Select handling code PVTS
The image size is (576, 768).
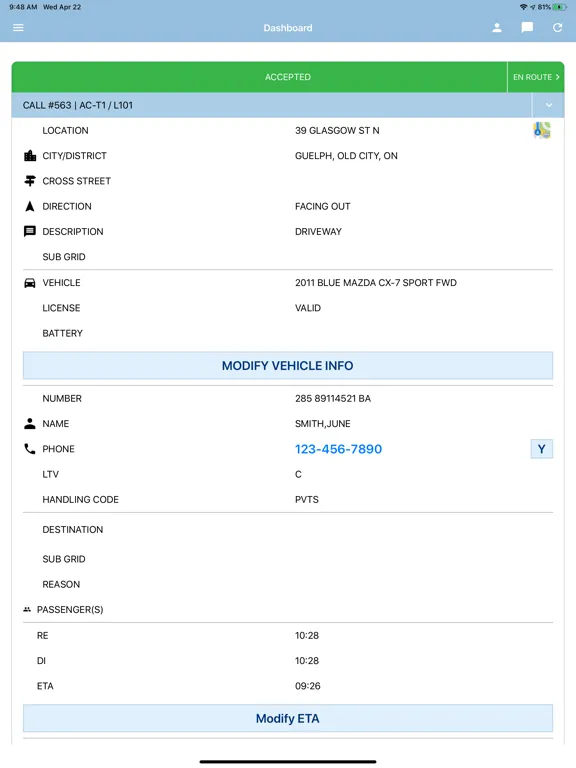(307, 499)
